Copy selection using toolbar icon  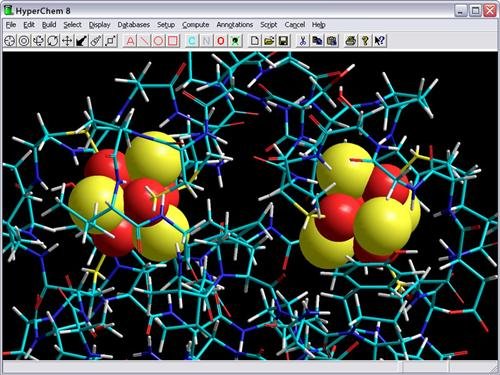[x=317, y=41]
